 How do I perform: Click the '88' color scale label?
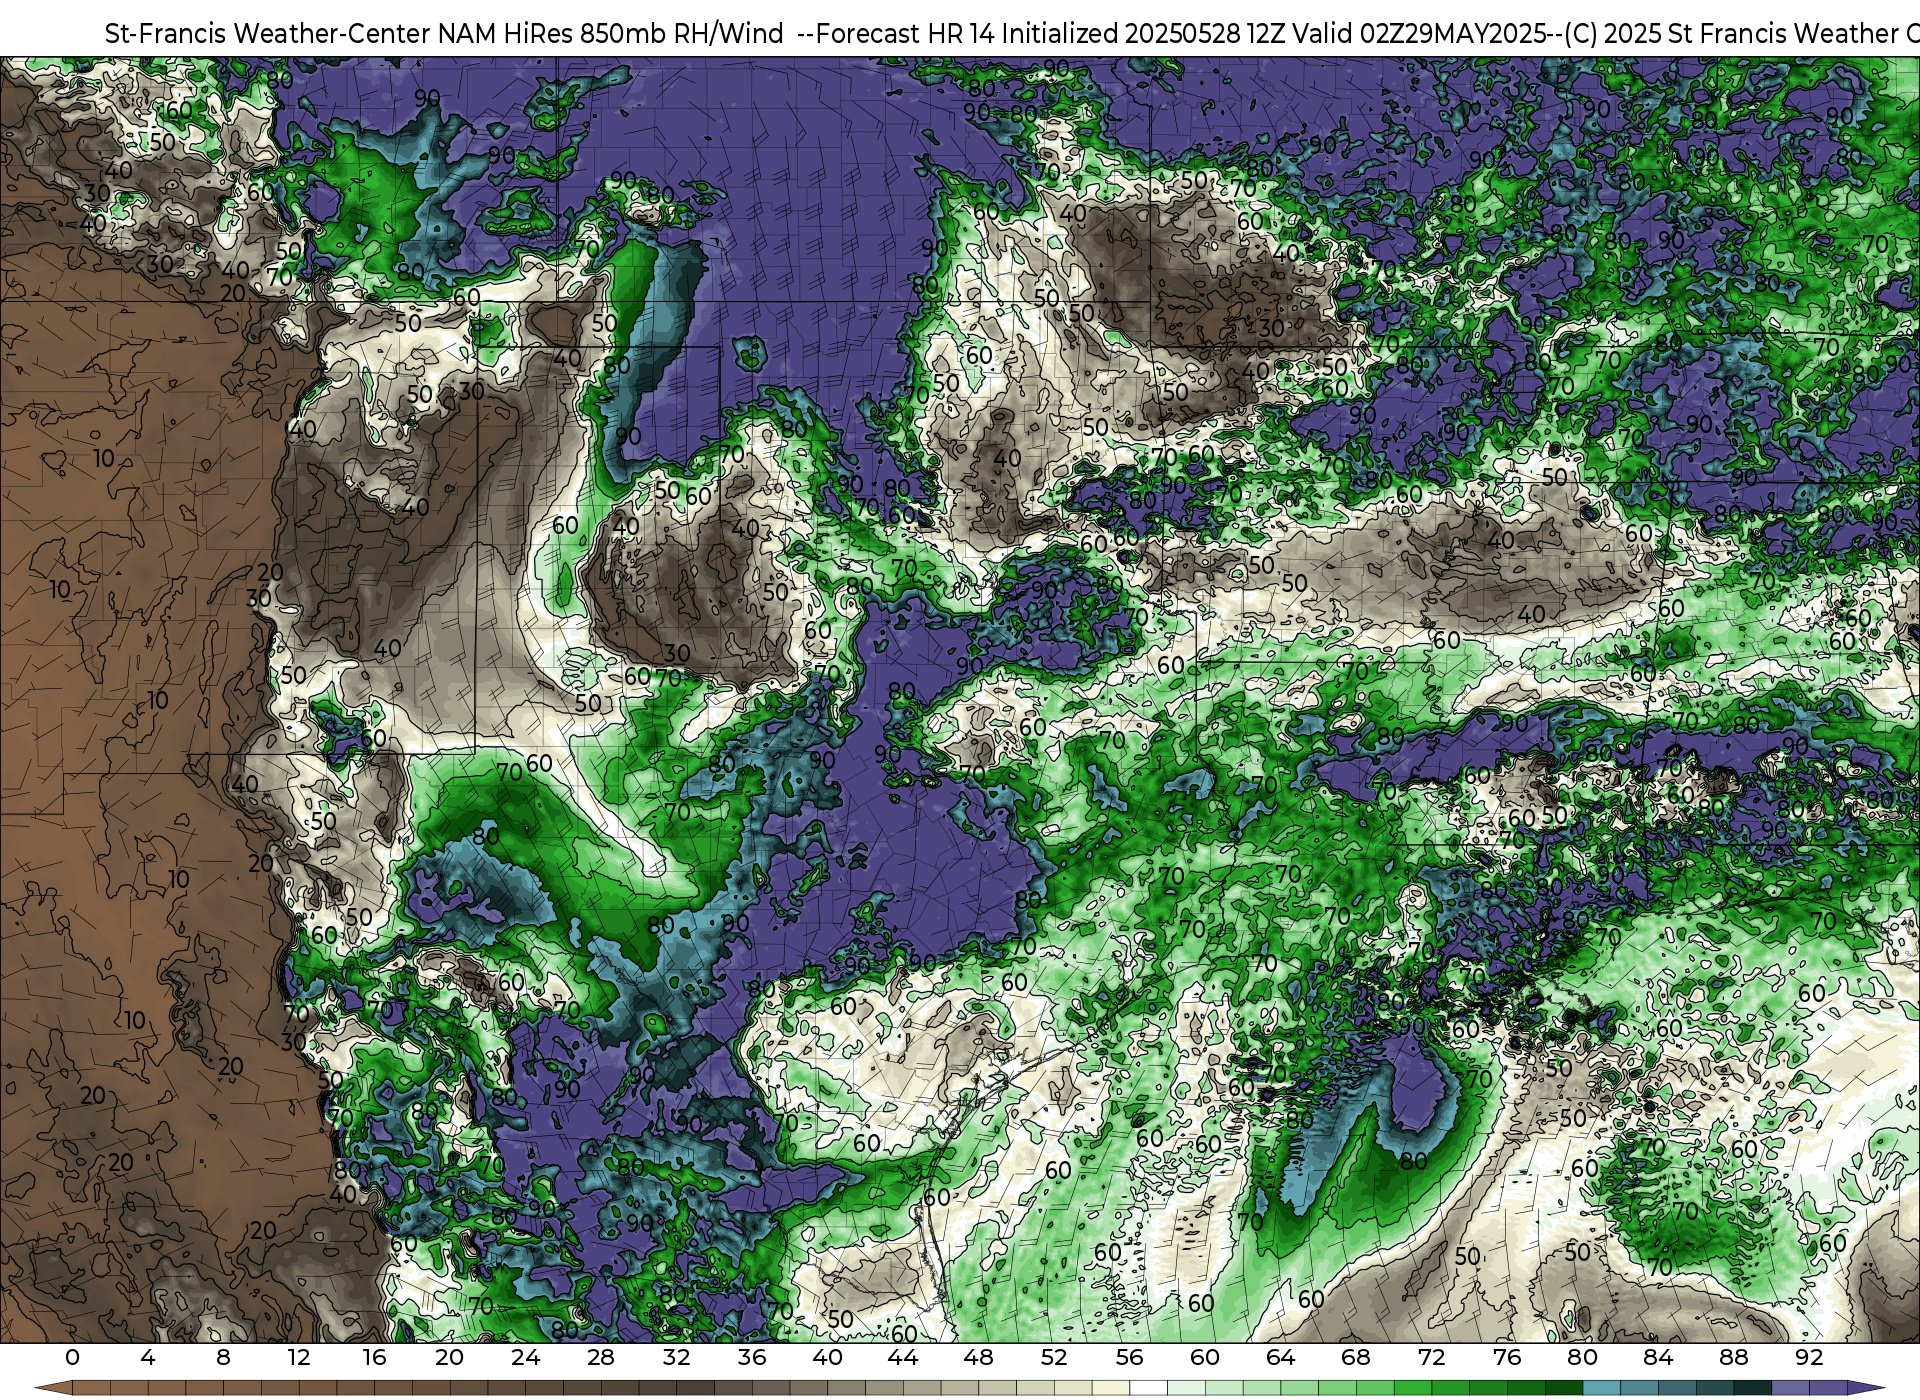click(1733, 1358)
